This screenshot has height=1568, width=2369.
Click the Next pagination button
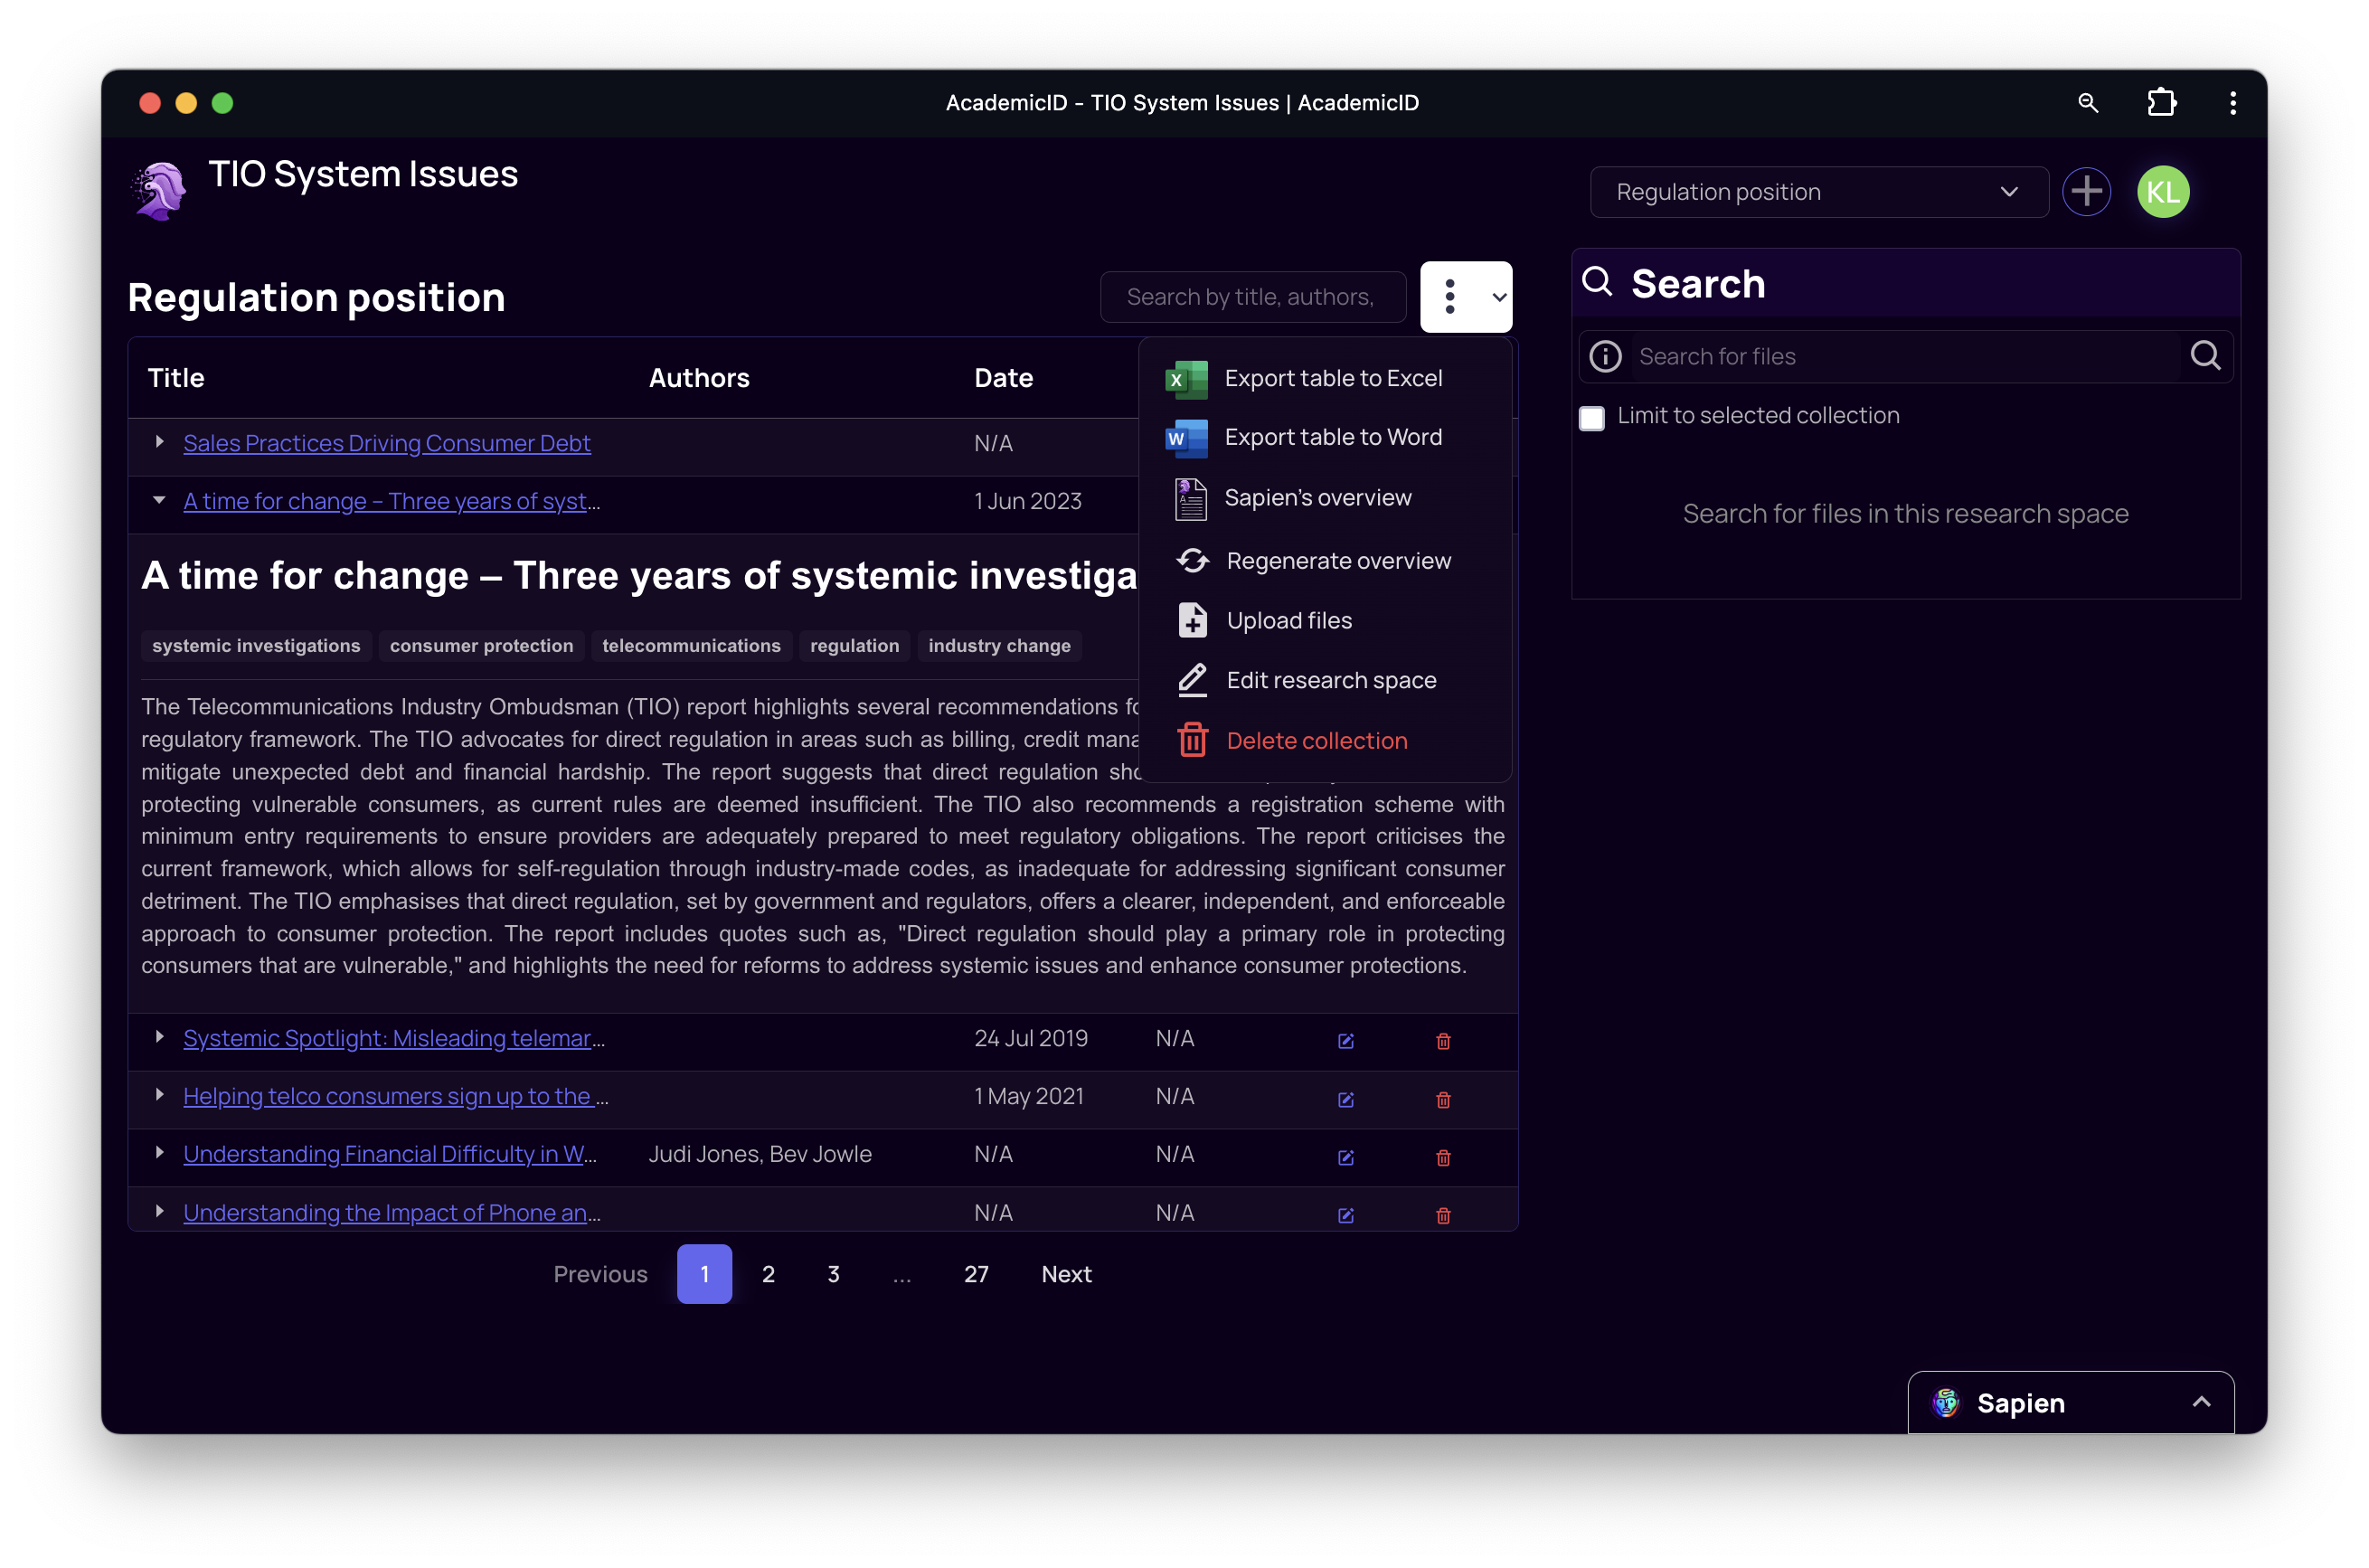[1066, 1274]
